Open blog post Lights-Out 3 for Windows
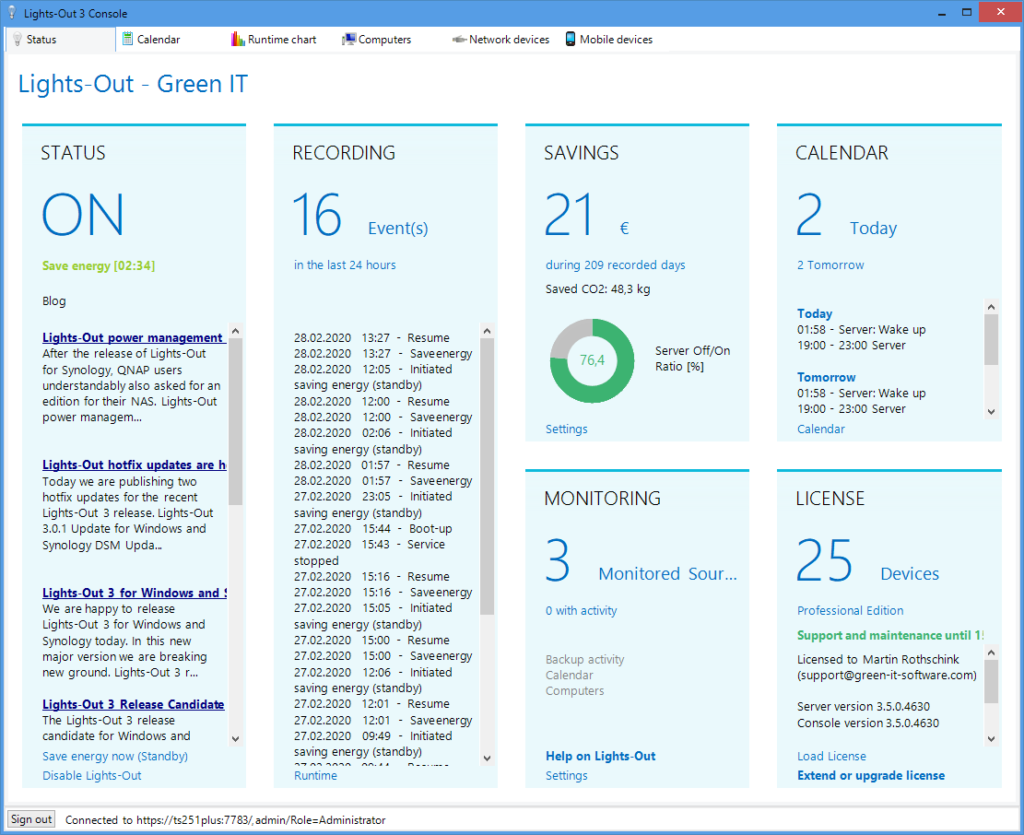This screenshot has height=835, width=1024. [134, 593]
